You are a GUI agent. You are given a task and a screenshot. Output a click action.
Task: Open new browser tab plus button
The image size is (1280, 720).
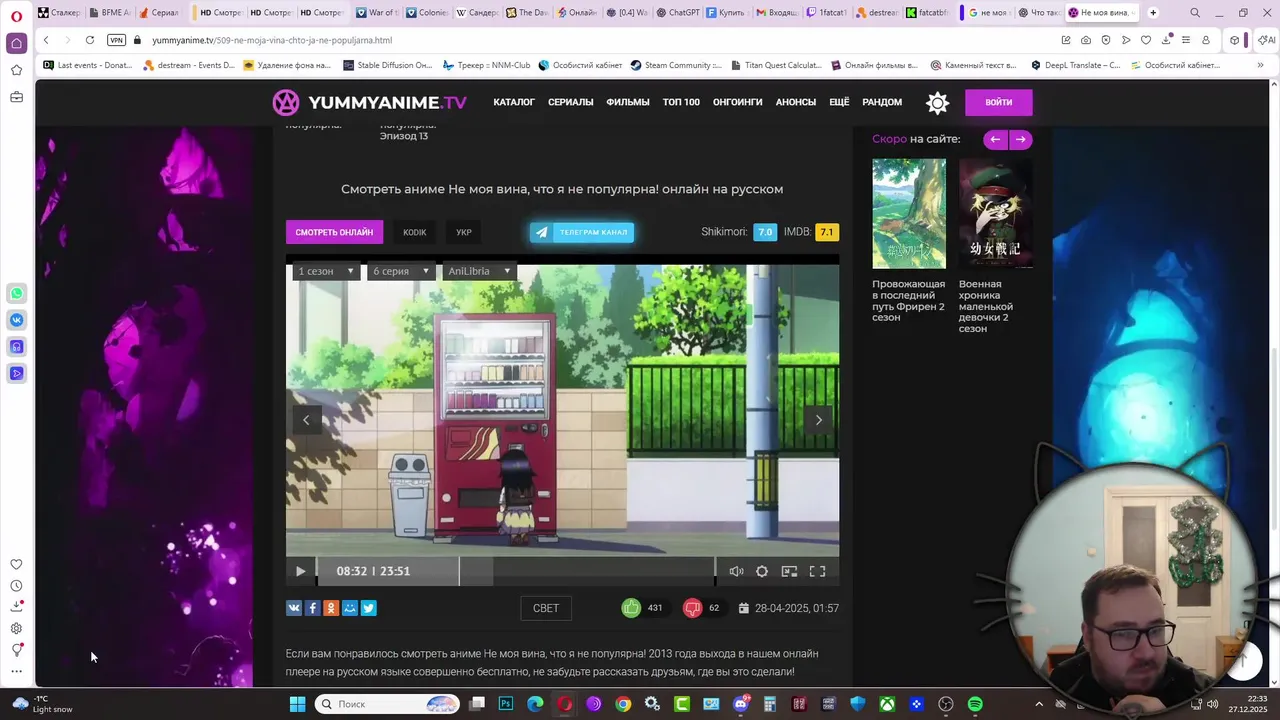(x=1153, y=13)
